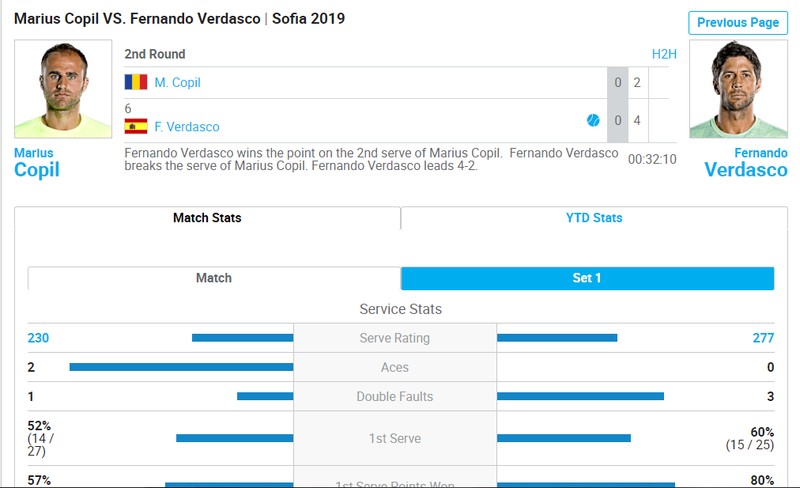This screenshot has height=488, width=800.
Task: Go back using the Previous Page button
Action: [x=738, y=23]
